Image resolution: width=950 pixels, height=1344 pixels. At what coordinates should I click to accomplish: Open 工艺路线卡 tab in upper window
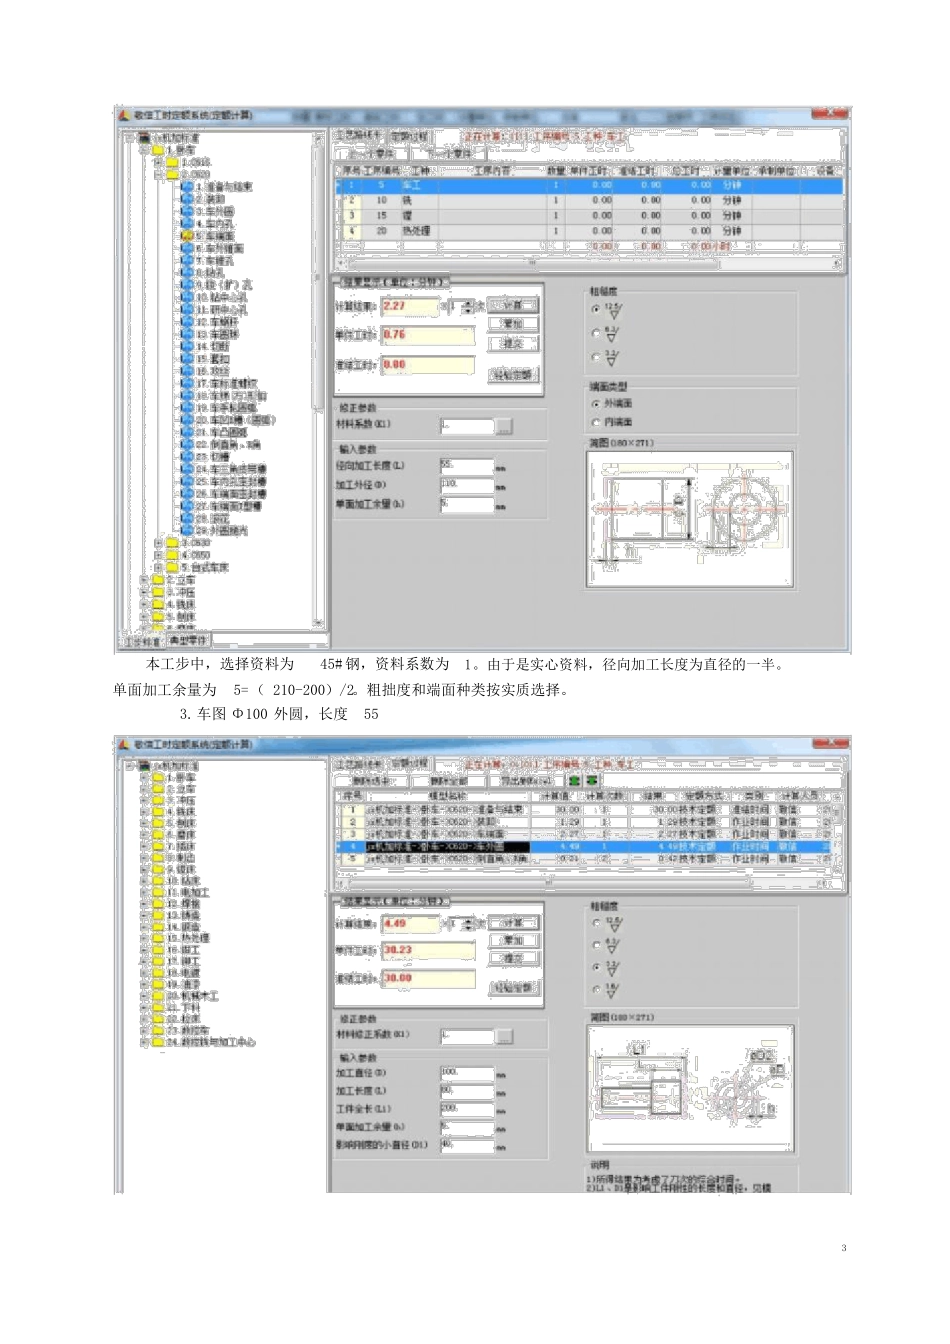(358, 135)
